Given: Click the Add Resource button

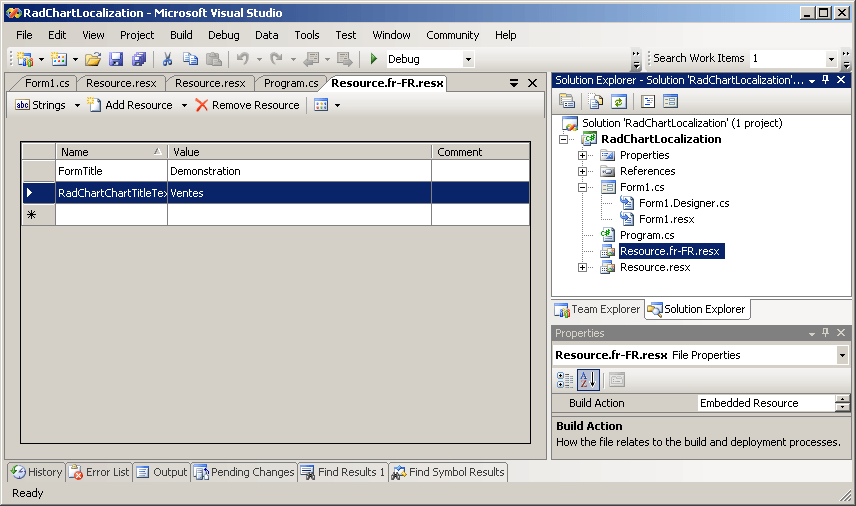Looking at the screenshot, I should pos(131,105).
